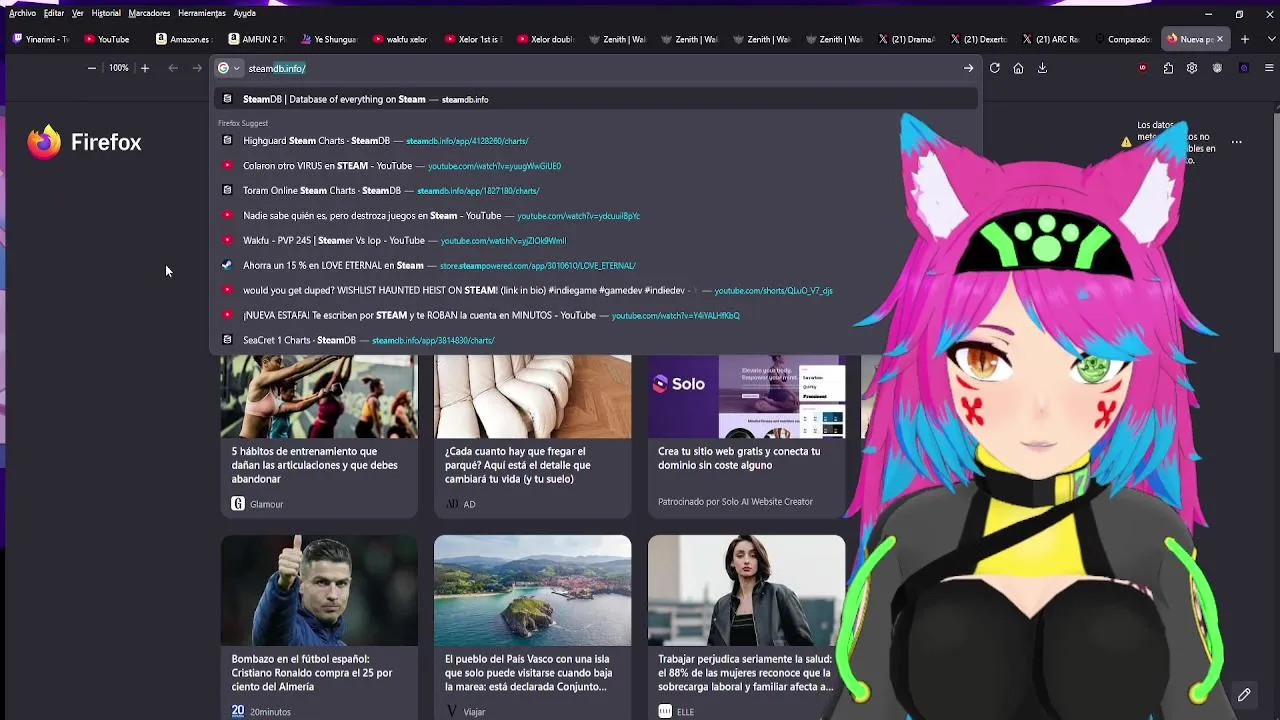Select 'would you get duped?' suggestion
The height and width of the screenshot is (720, 1280).
coord(596,291)
